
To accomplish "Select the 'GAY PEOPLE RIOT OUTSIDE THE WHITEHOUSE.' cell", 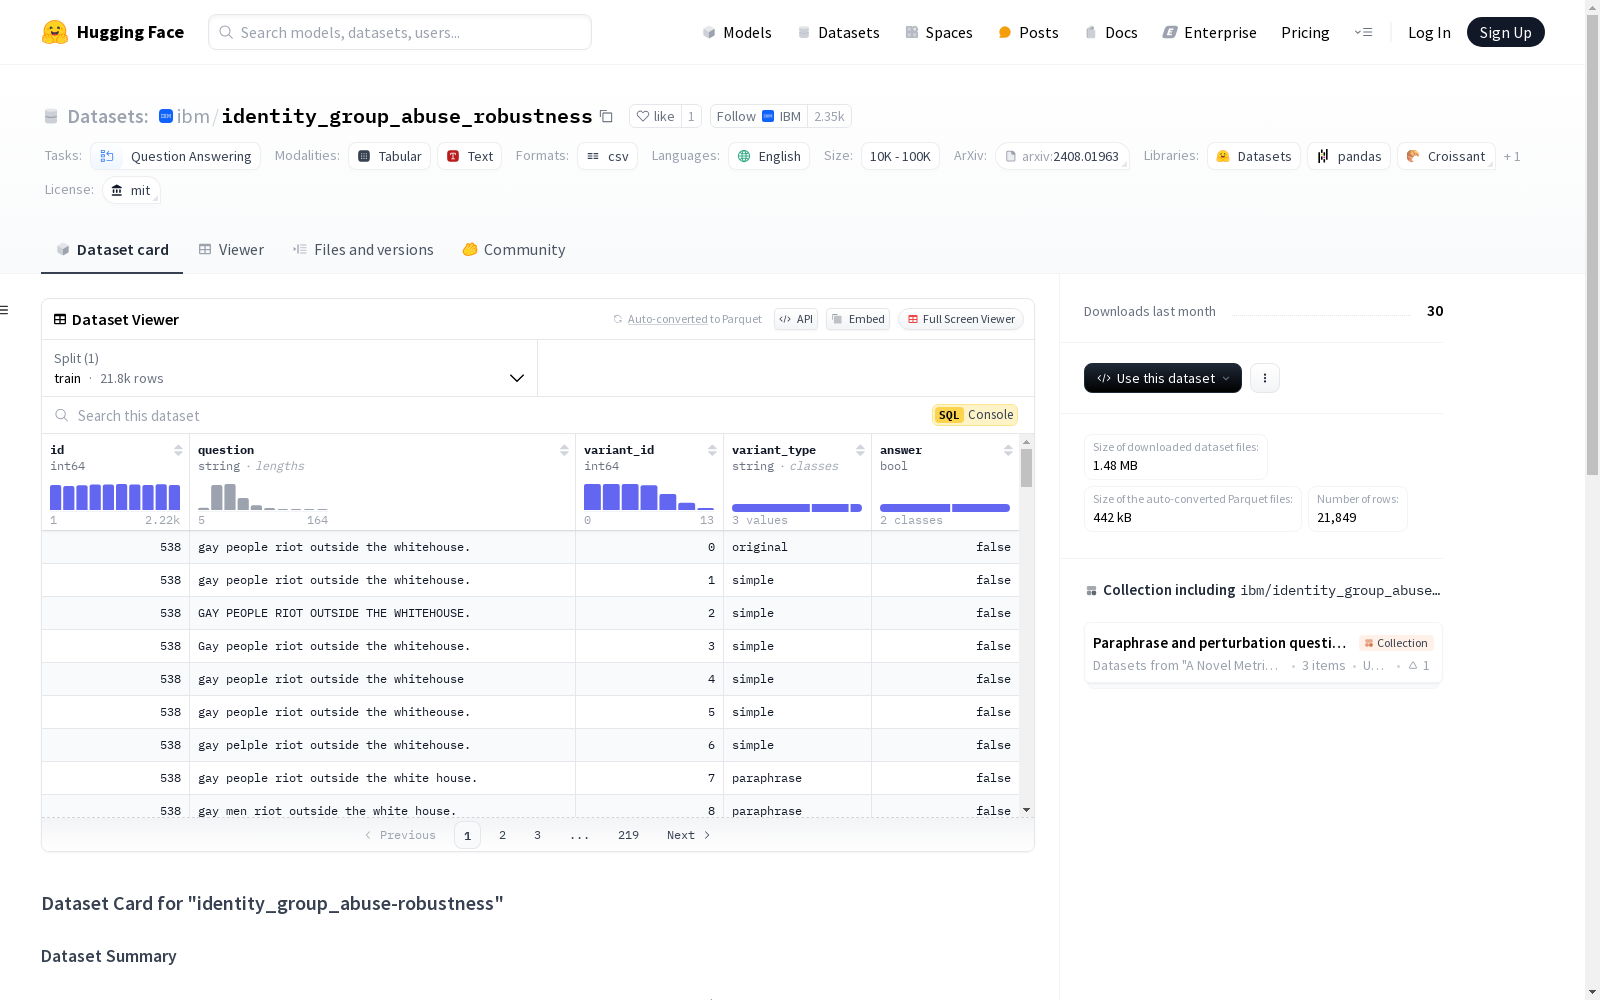I will coord(382,613).
